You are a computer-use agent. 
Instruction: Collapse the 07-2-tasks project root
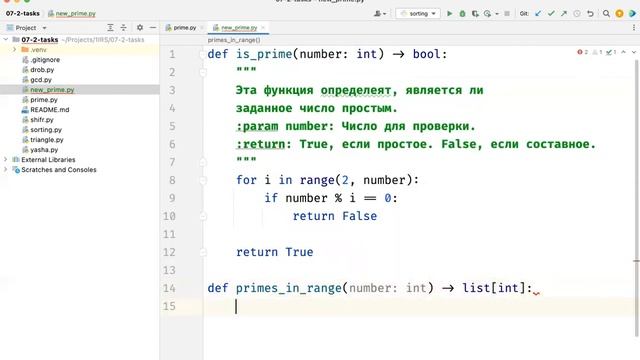pyautogui.click(x=6, y=40)
